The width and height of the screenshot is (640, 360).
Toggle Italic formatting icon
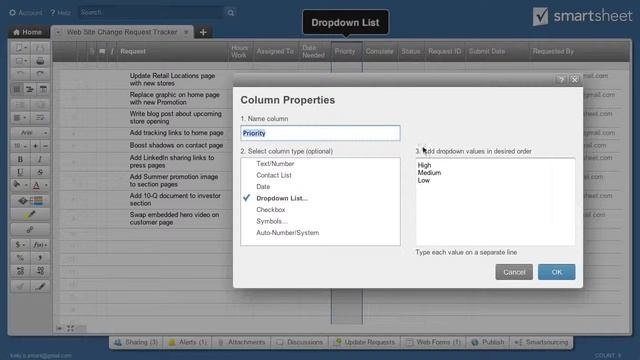coord(40,159)
